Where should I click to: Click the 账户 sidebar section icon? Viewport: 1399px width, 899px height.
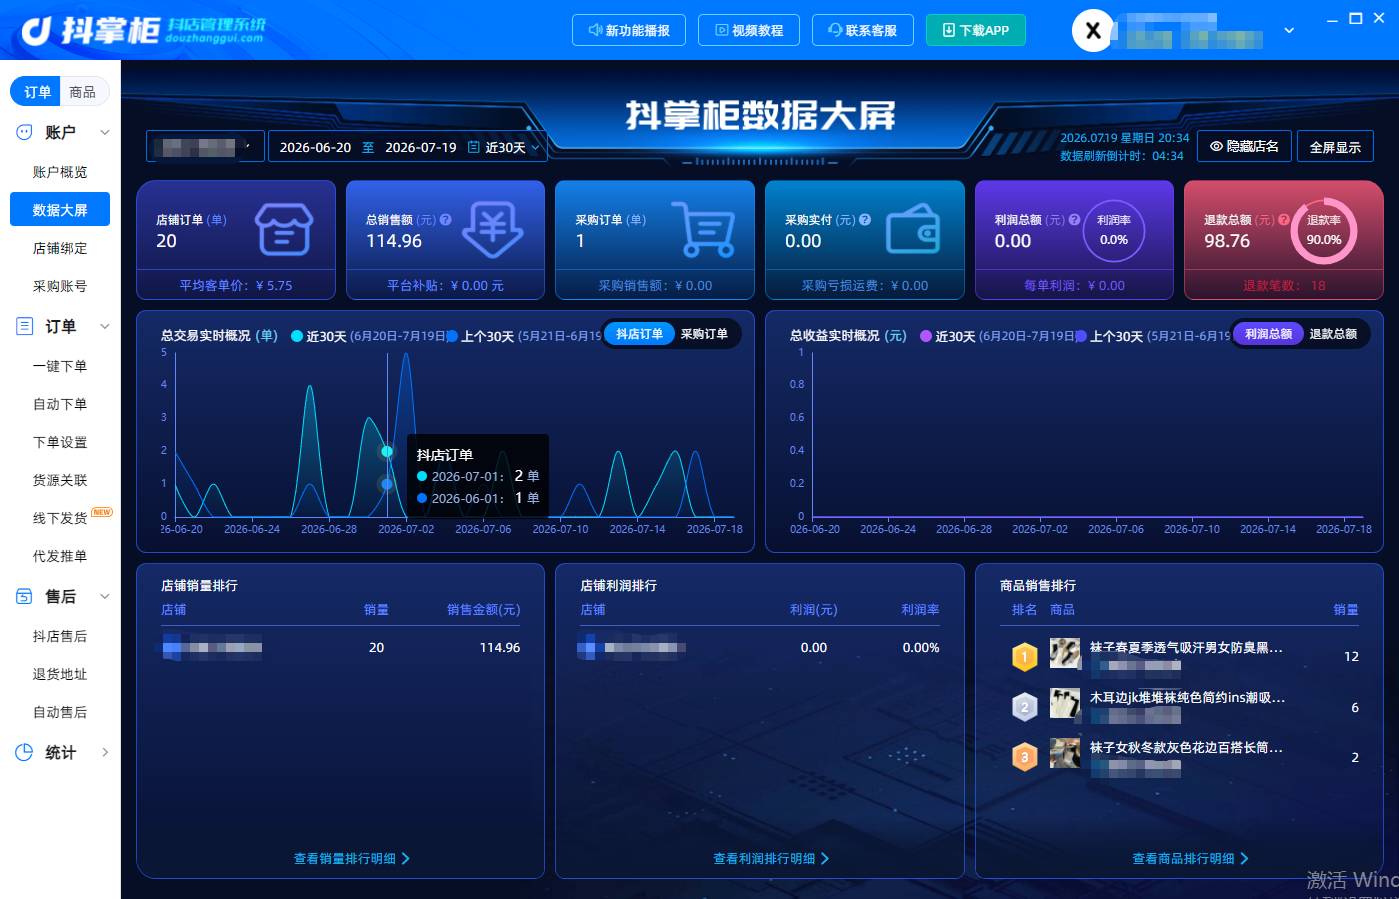pos(25,132)
